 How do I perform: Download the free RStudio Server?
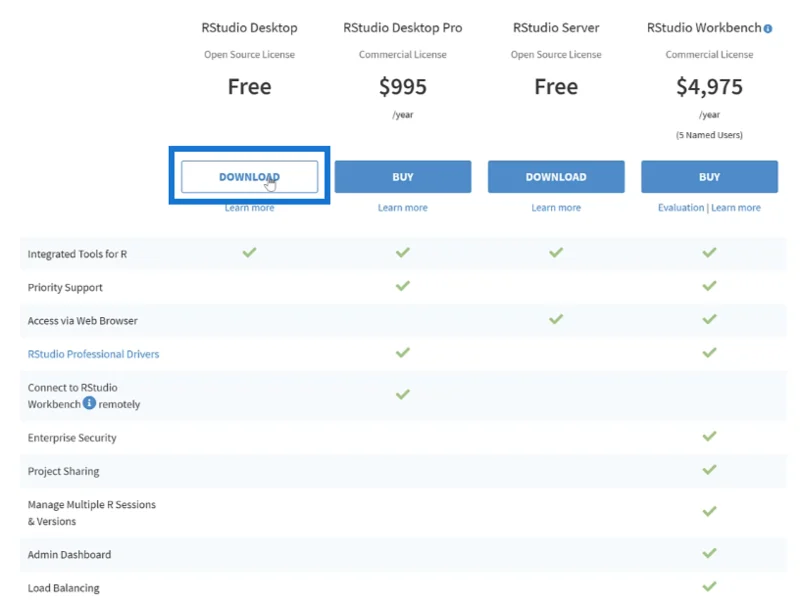[x=556, y=177]
